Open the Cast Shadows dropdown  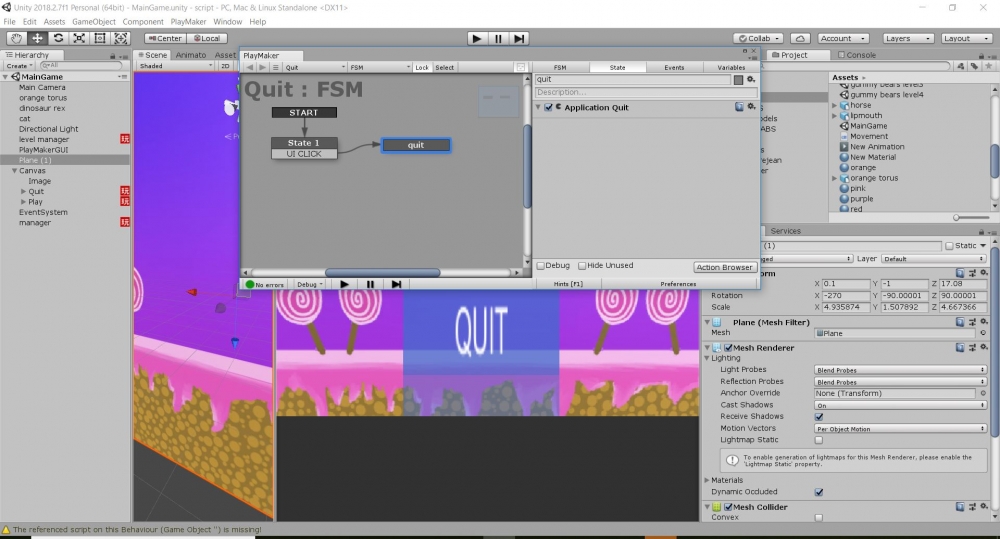tap(900, 405)
